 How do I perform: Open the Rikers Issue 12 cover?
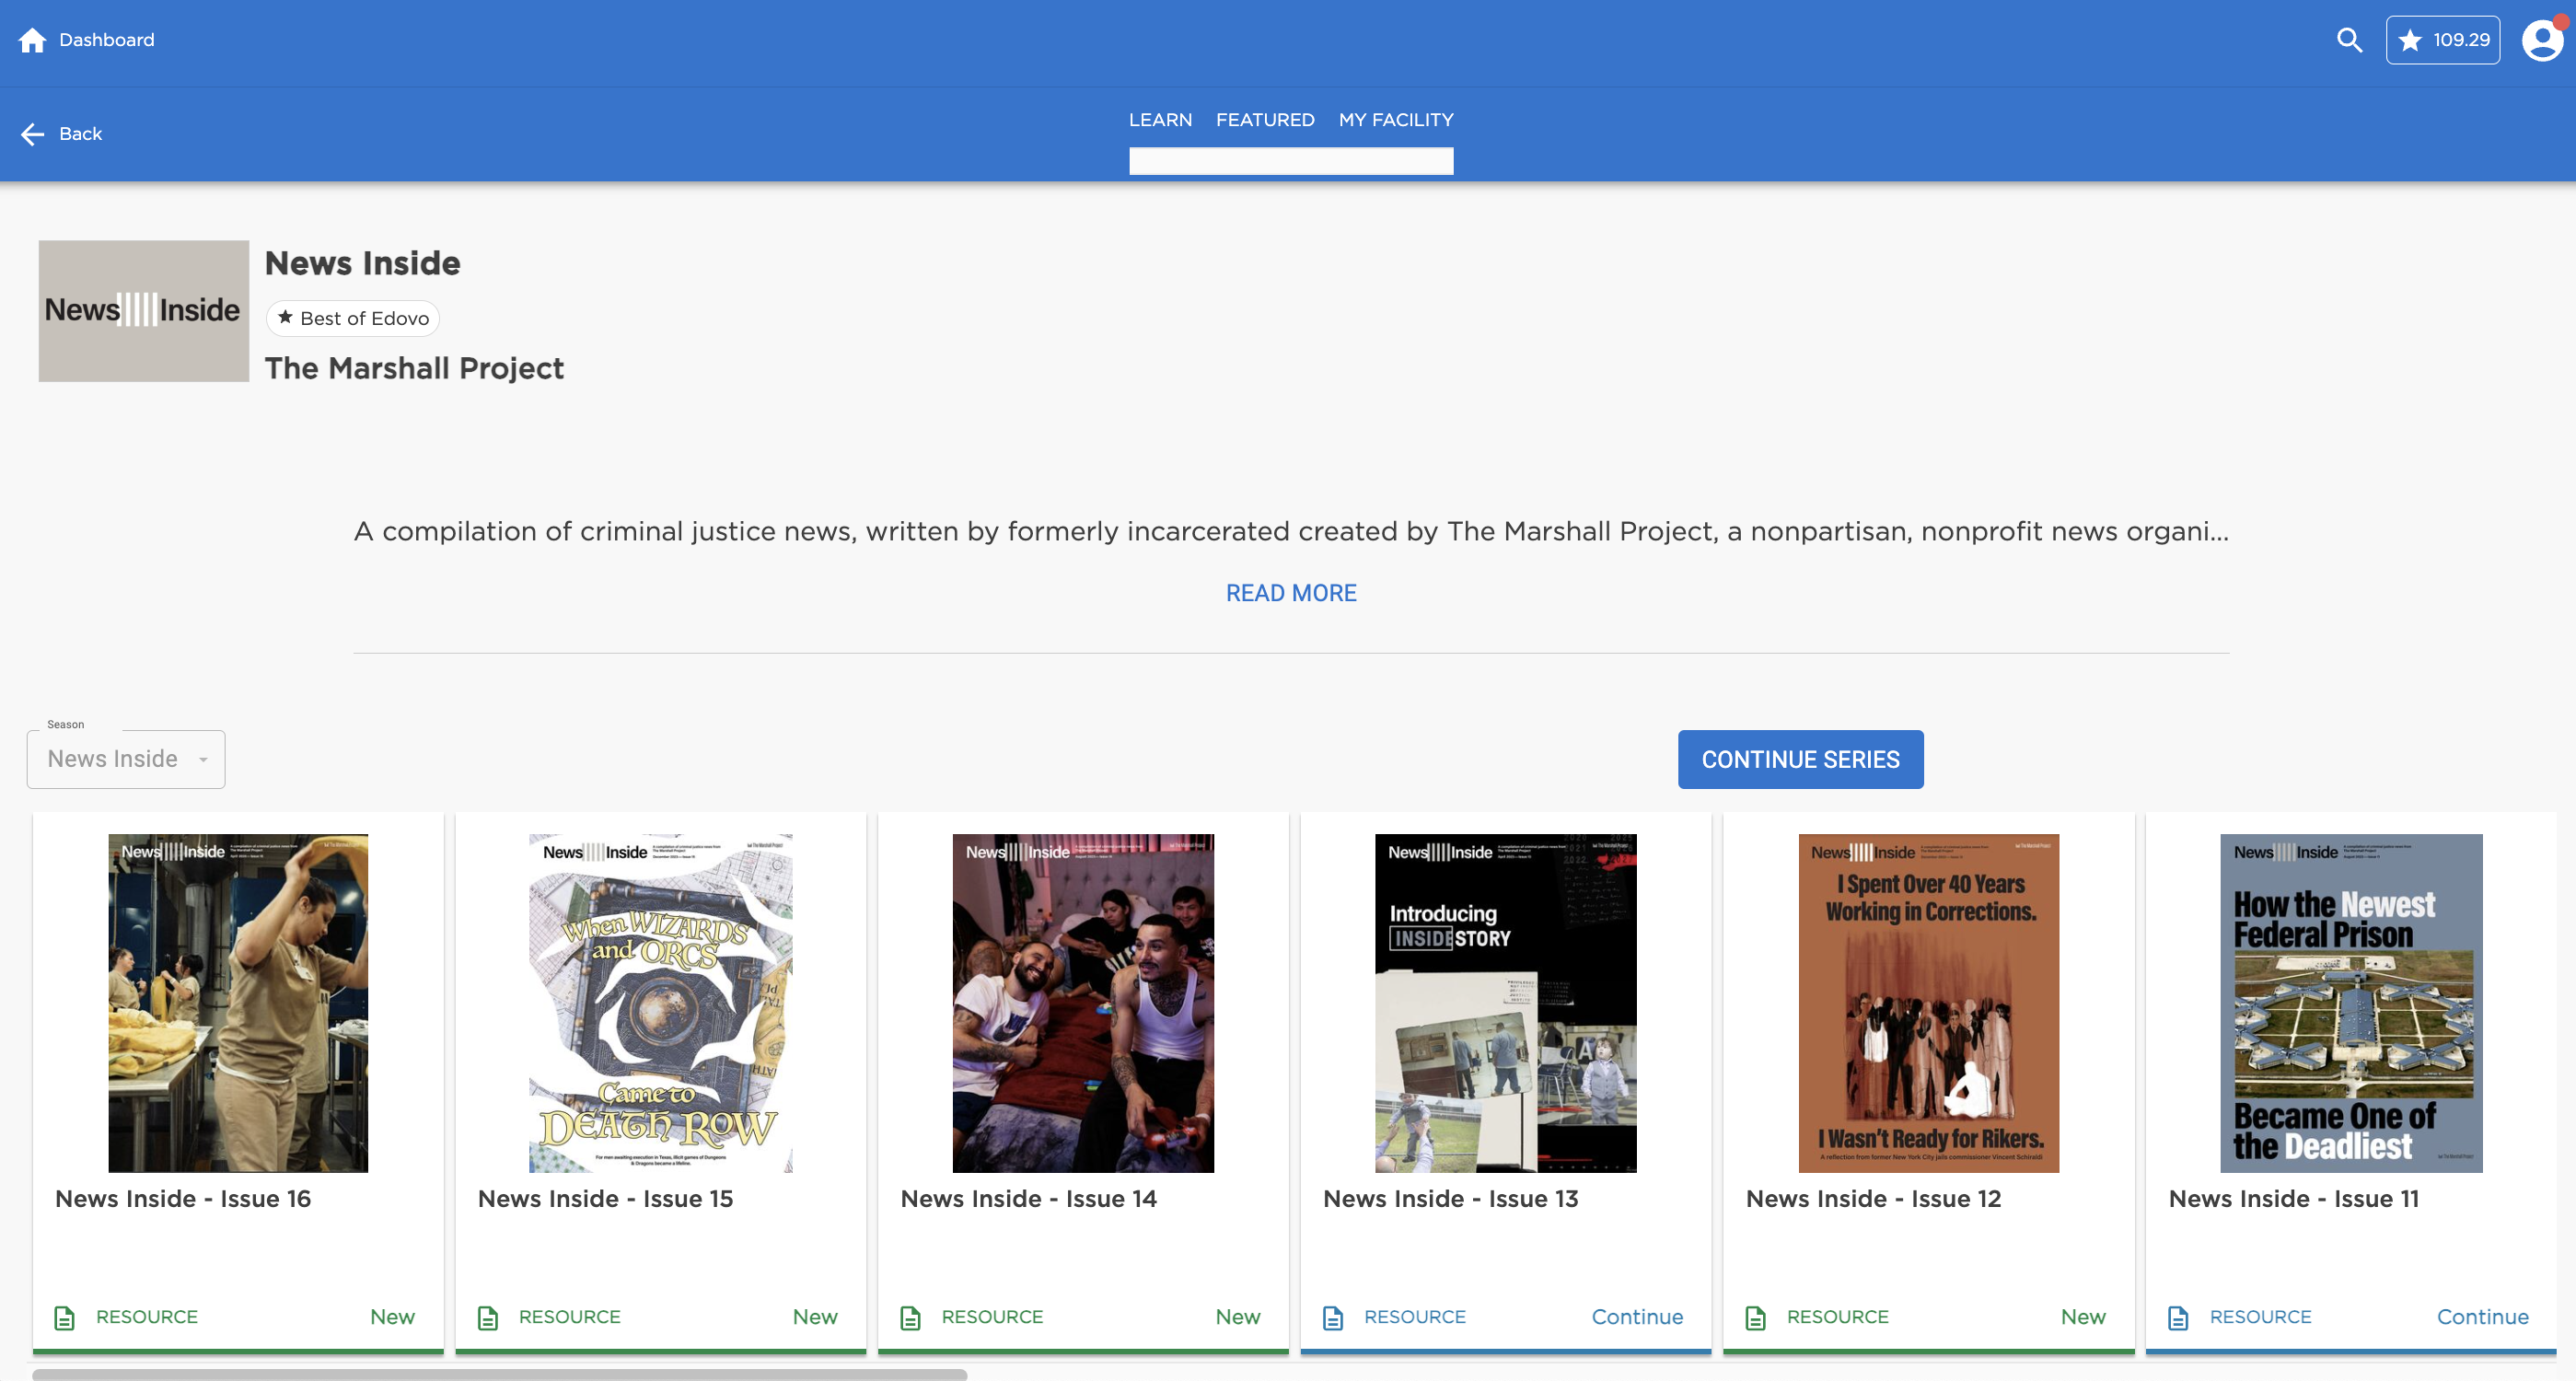(1929, 1003)
